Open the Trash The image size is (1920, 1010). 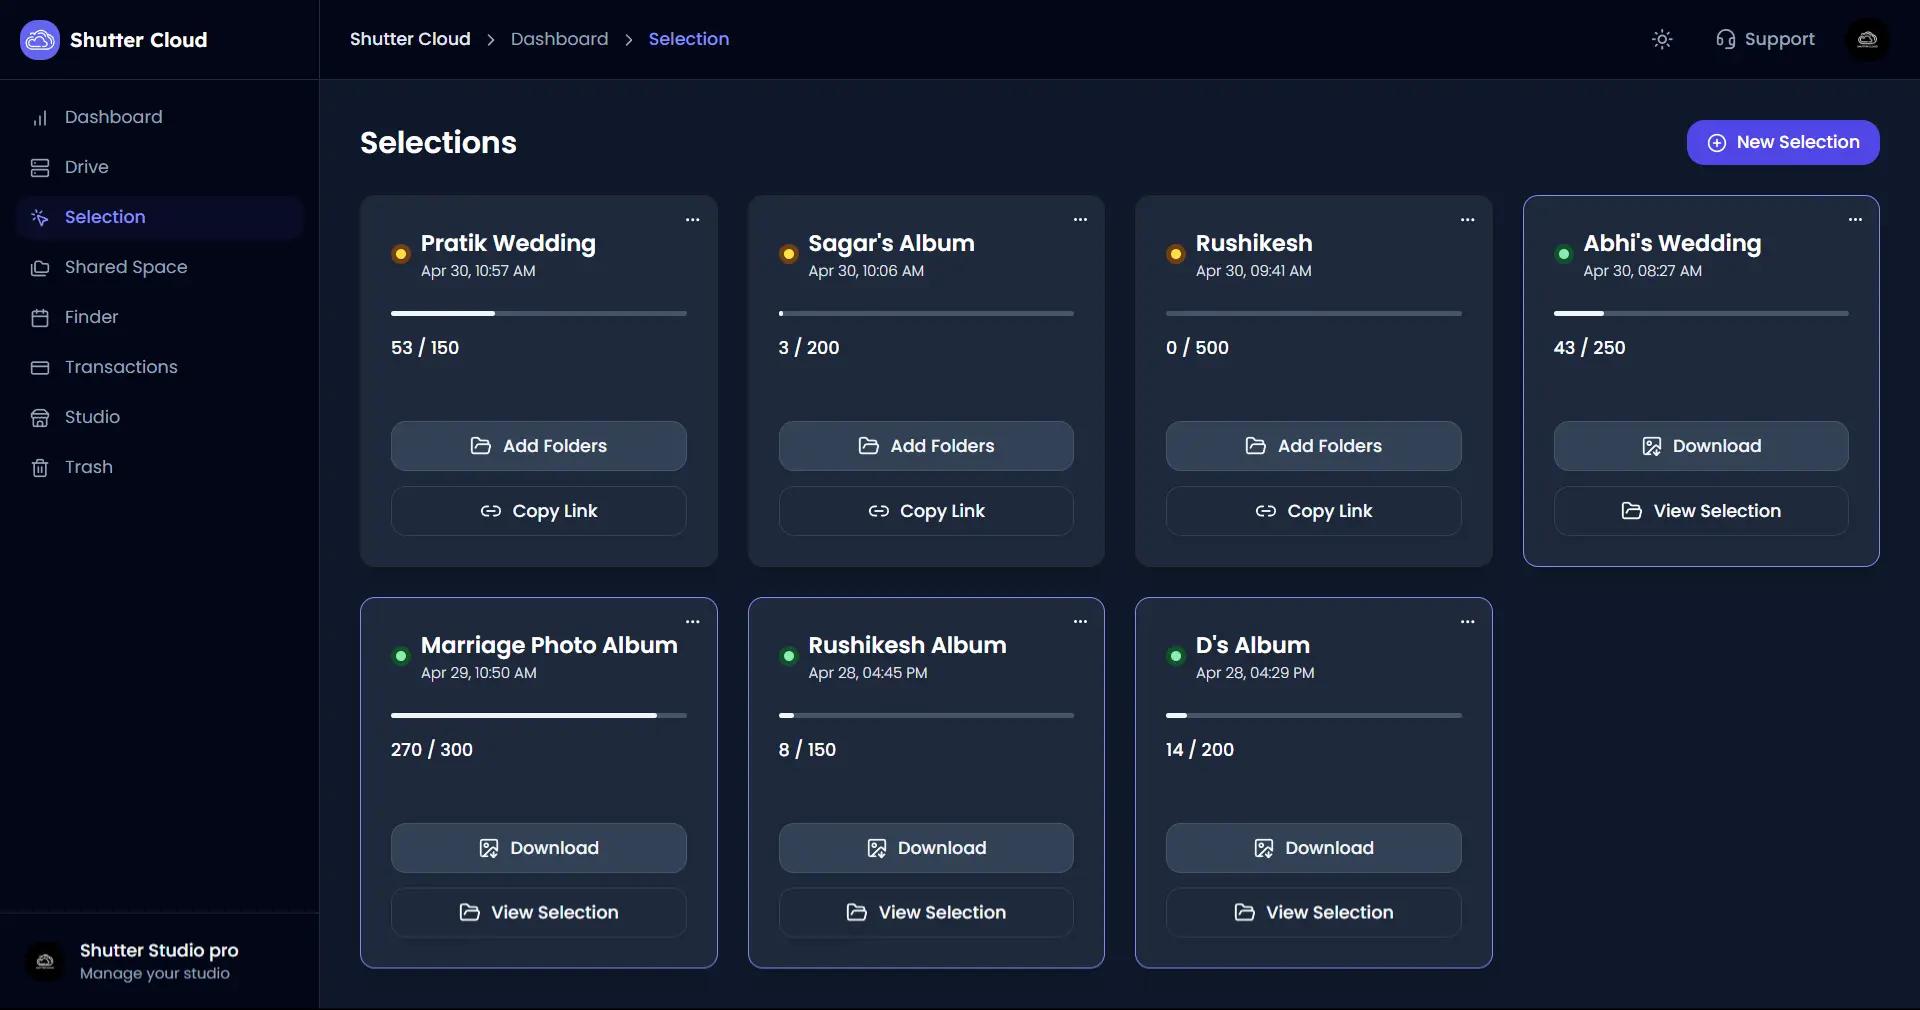coord(88,467)
